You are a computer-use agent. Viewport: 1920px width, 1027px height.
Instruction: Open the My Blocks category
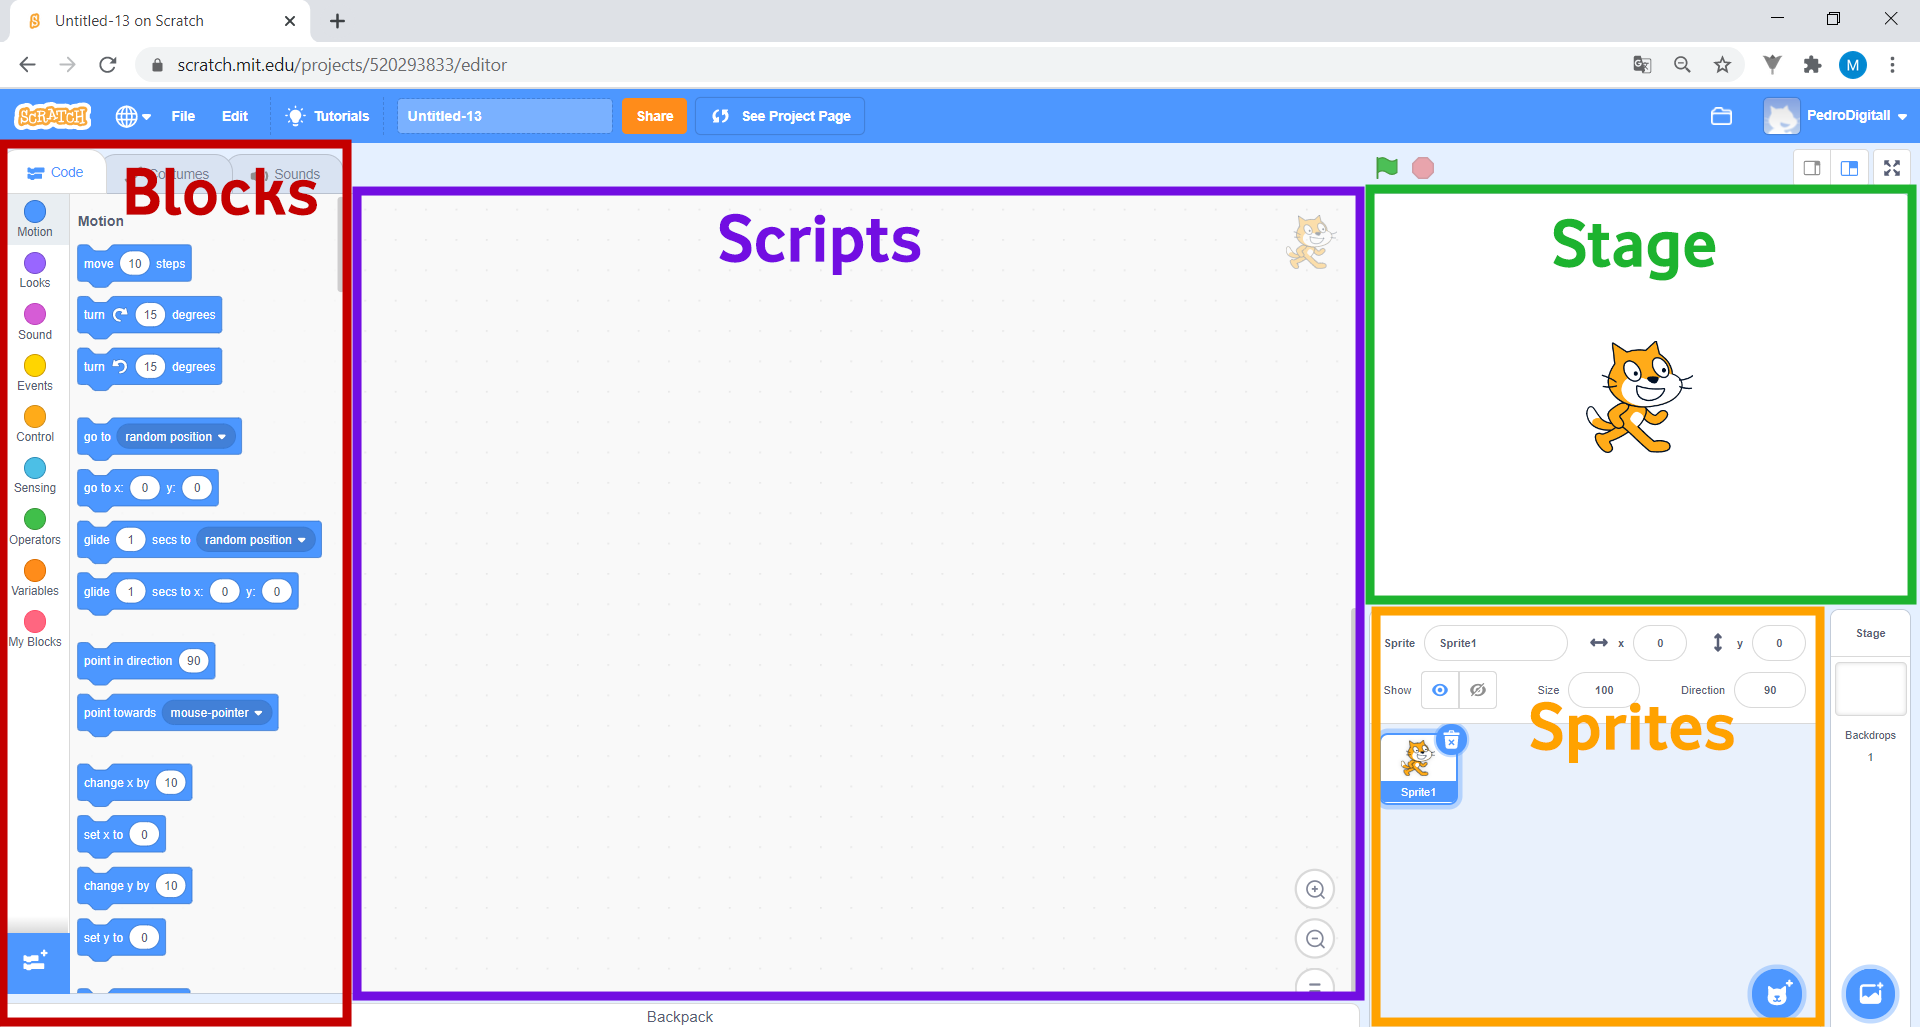(x=35, y=629)
